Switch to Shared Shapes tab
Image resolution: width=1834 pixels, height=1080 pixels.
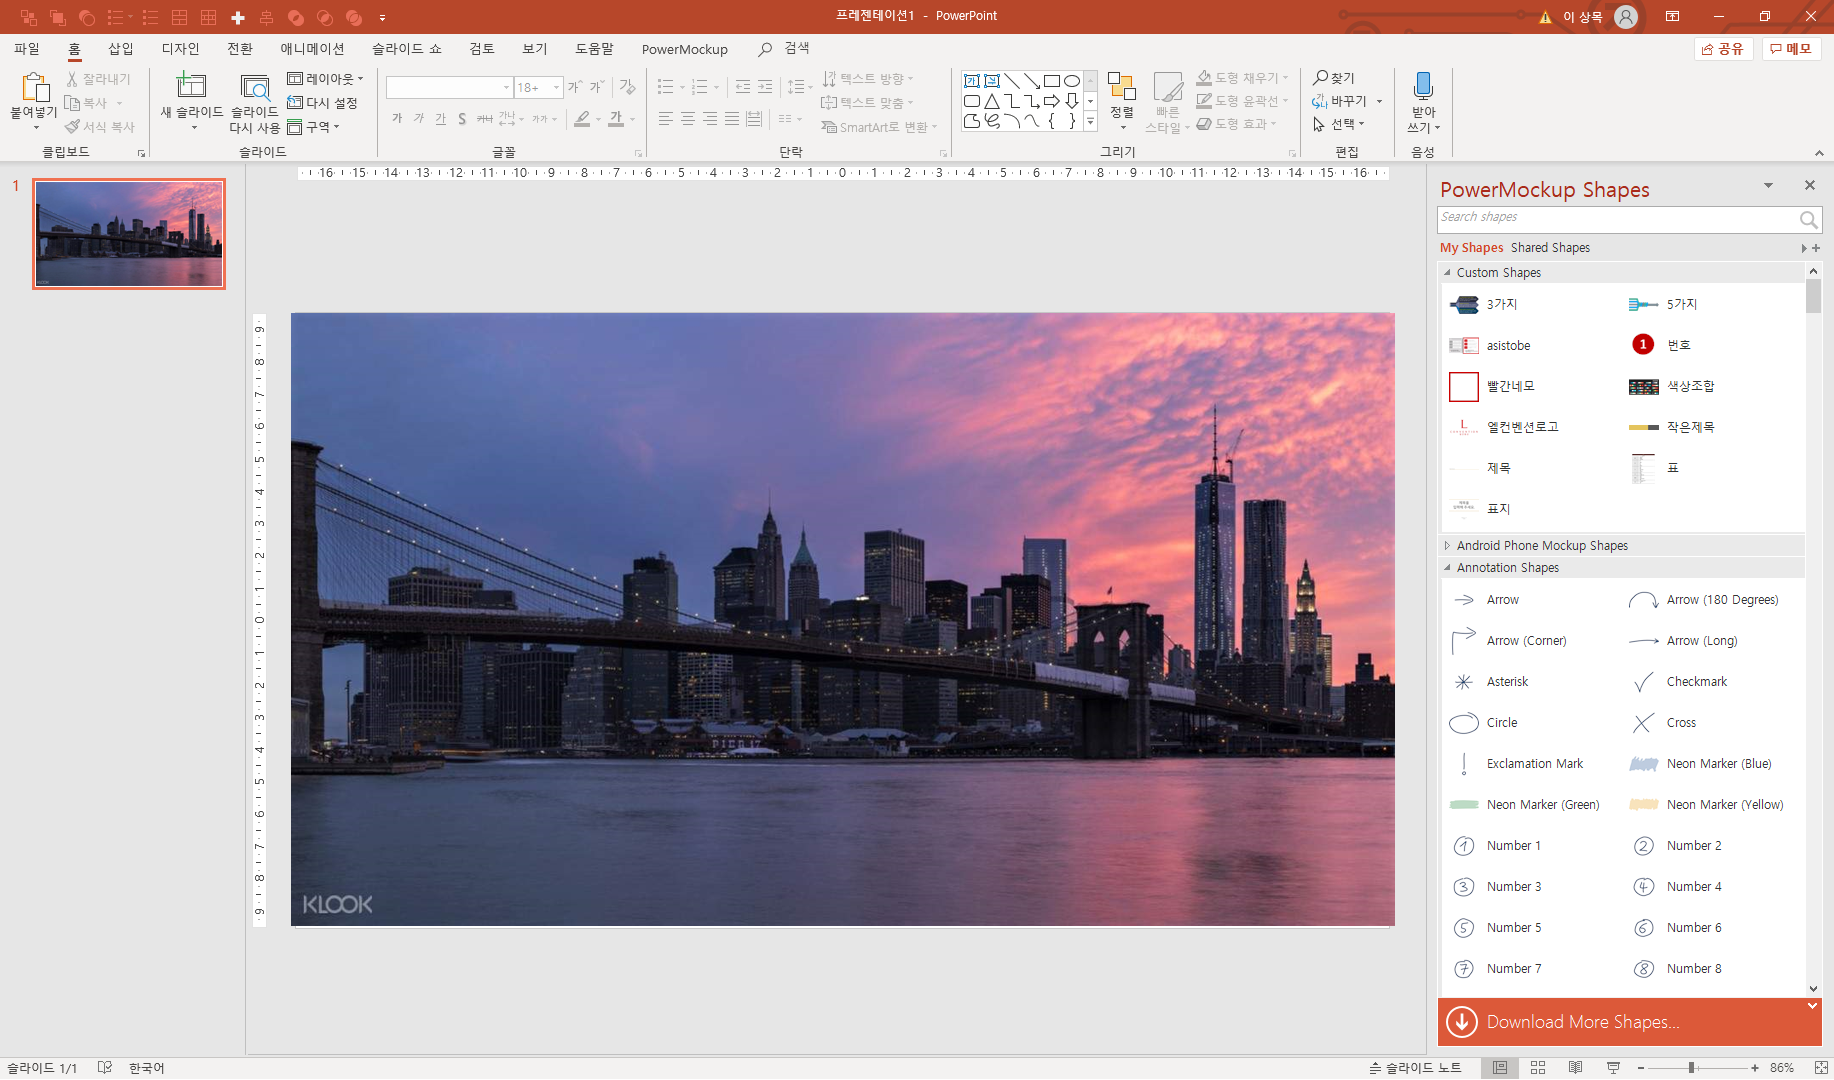pyautogui.click(x=1550, y=248)
